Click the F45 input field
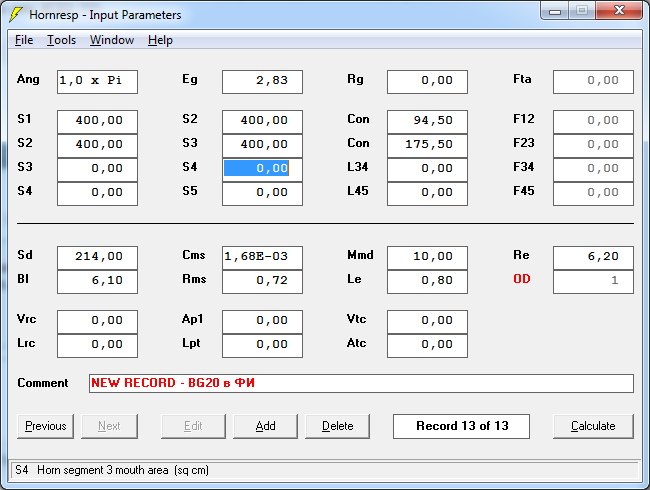This screenshot has height=490, width=650. pyautogui.click(x=593, y=194)
